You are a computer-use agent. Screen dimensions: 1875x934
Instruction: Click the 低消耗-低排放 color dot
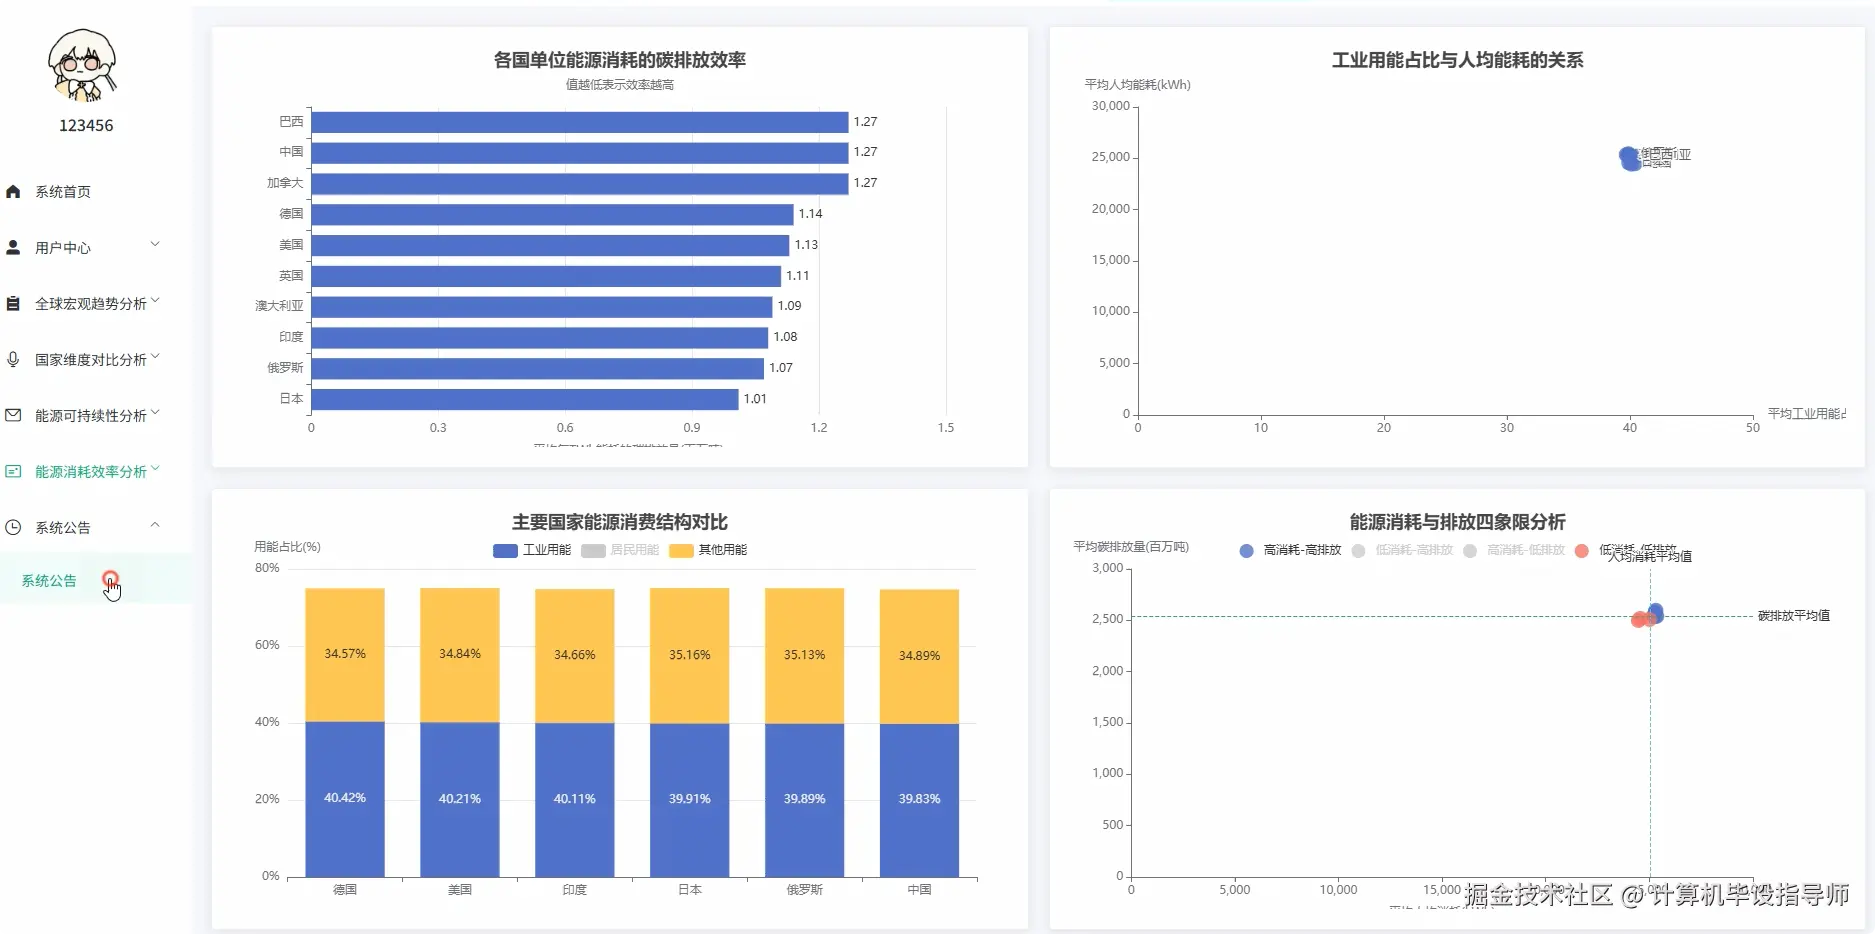1583,551
